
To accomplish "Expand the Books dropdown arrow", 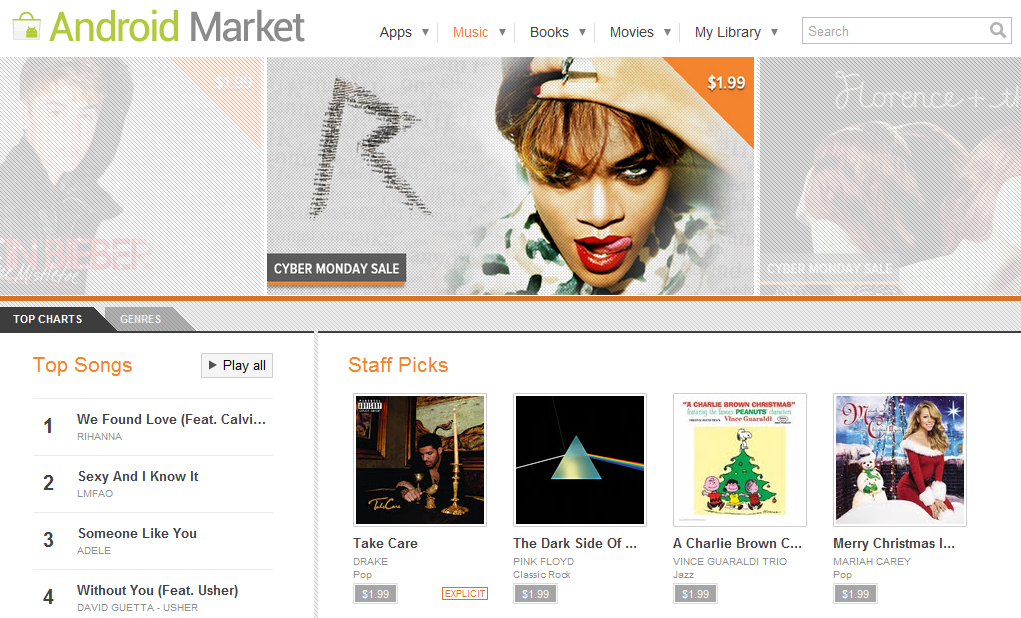I will coord(582,32).
